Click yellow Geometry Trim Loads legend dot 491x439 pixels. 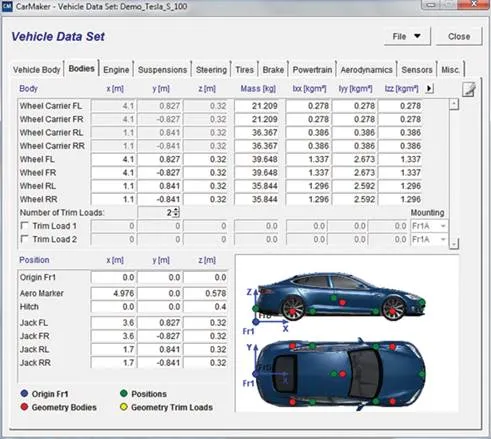coord(124,407)
